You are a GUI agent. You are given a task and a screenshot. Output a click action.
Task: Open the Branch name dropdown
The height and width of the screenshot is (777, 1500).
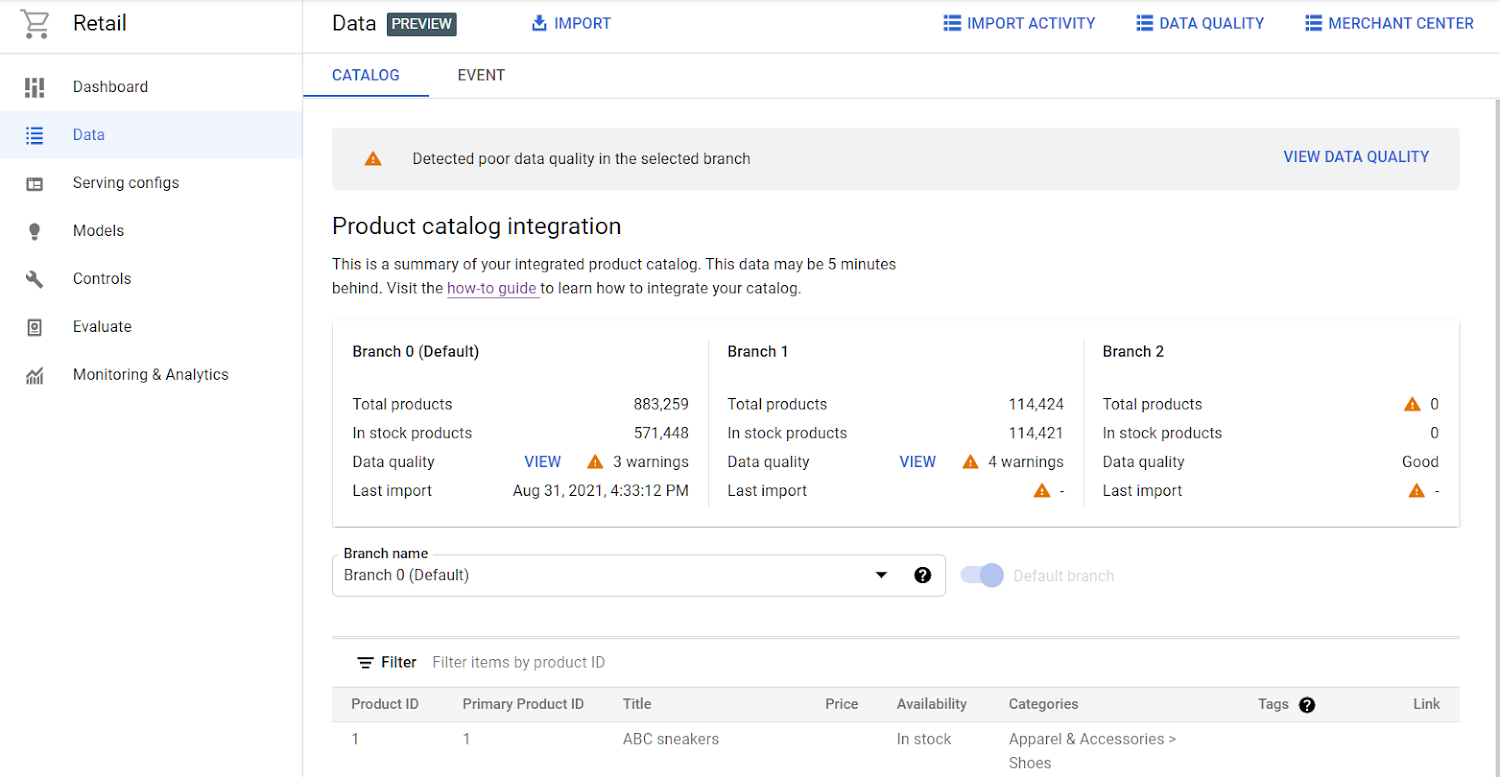coord(638,575)
